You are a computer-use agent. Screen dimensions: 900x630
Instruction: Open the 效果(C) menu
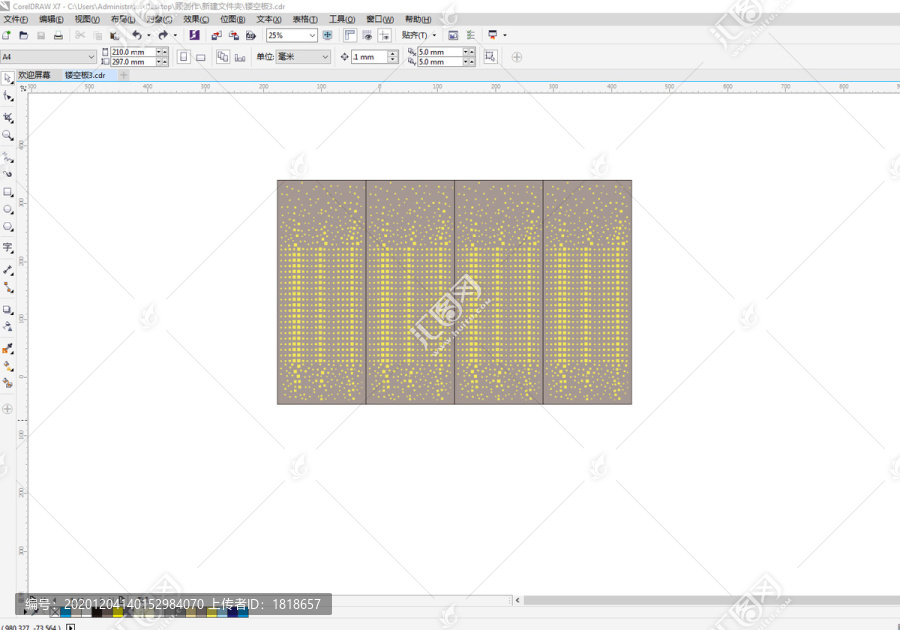tap(196, 19)
